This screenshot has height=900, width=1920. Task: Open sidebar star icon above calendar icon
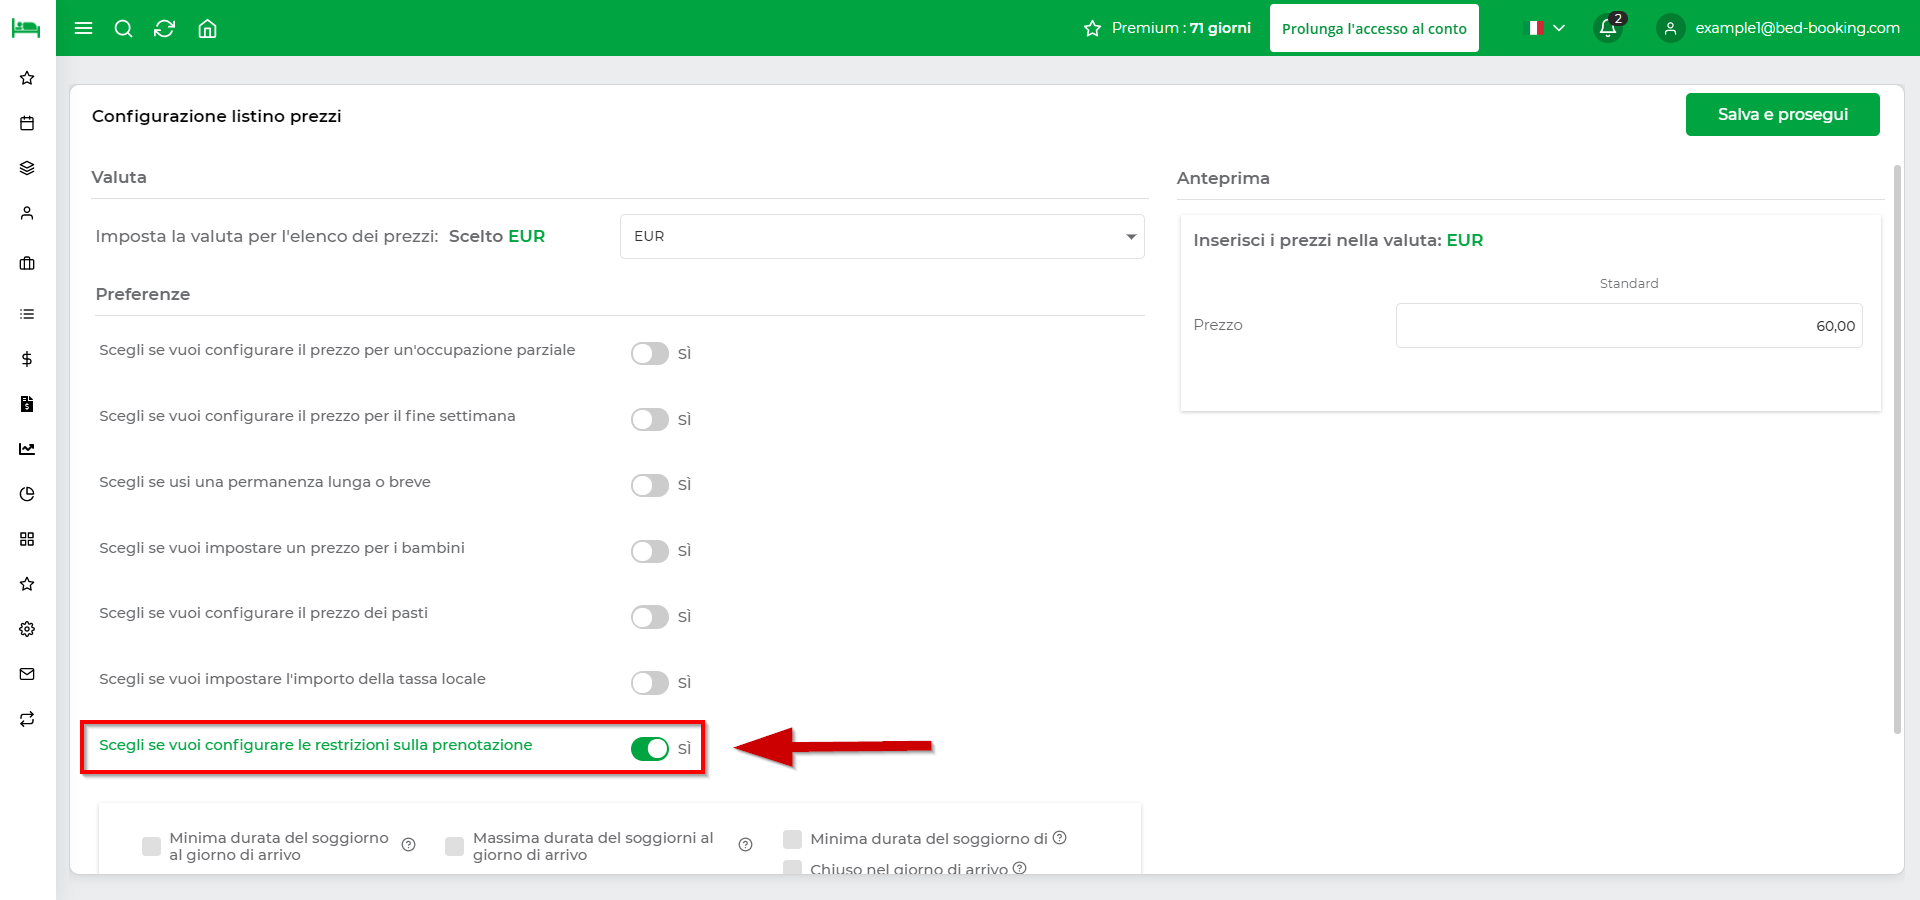point(27,78)
